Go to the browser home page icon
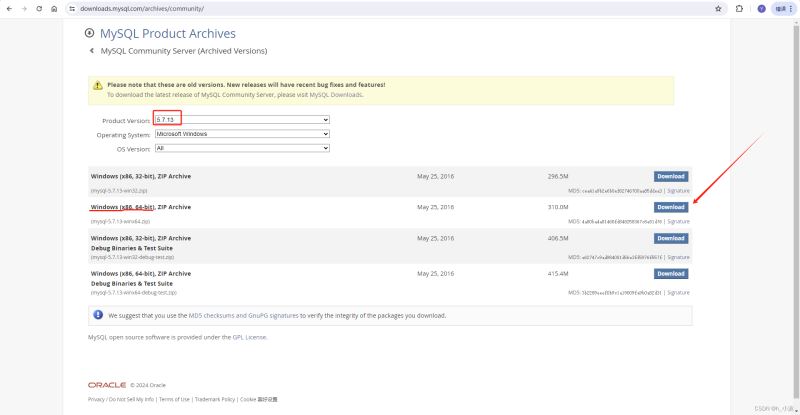 tap(54, 8)
